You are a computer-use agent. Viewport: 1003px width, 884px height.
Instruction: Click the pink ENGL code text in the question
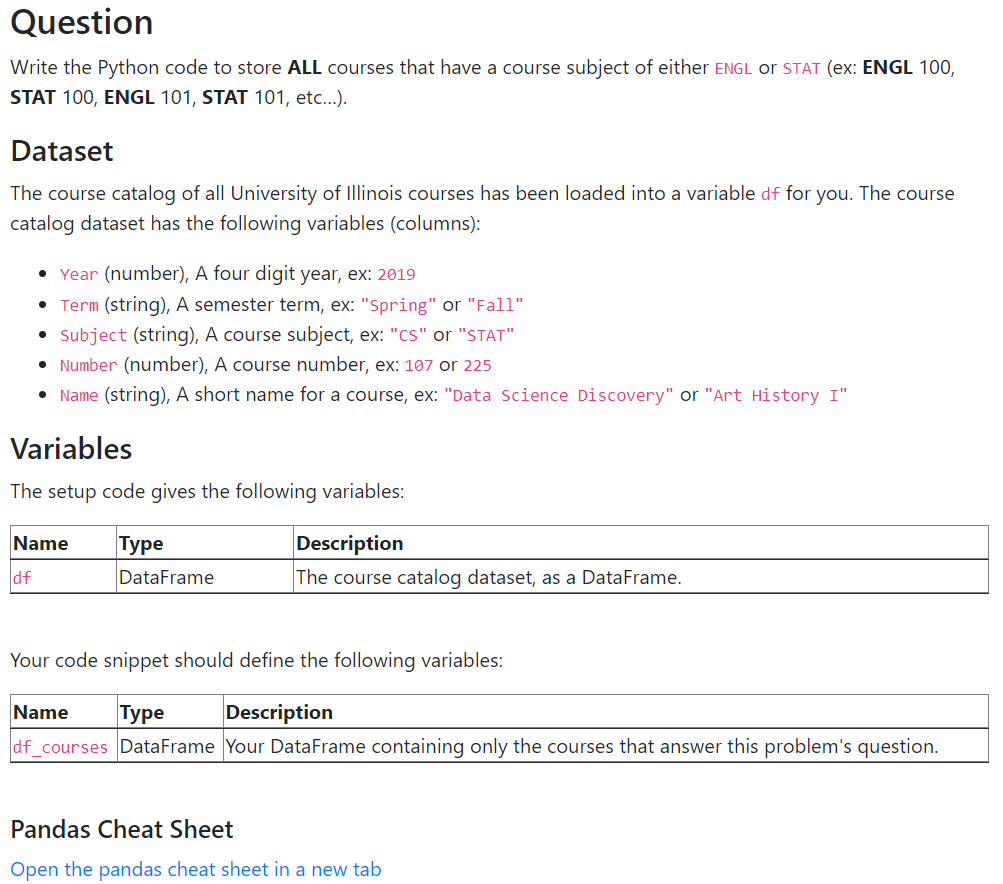point(733,68)
